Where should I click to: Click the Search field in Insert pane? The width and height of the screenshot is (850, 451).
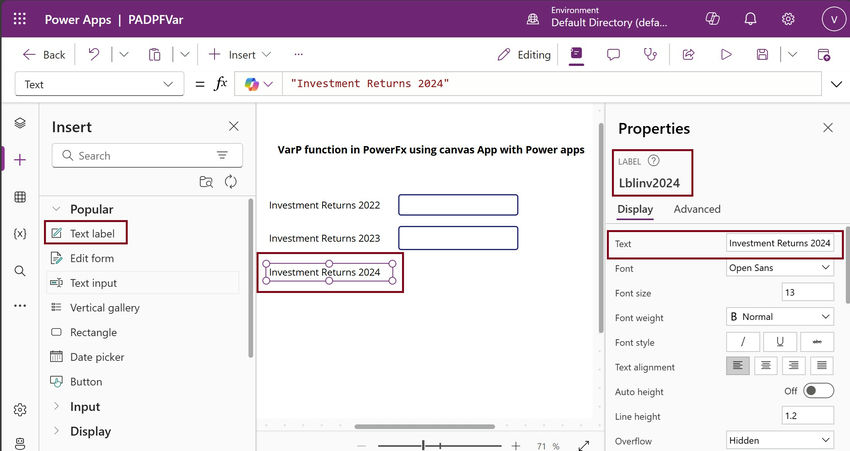coord(147,156)
